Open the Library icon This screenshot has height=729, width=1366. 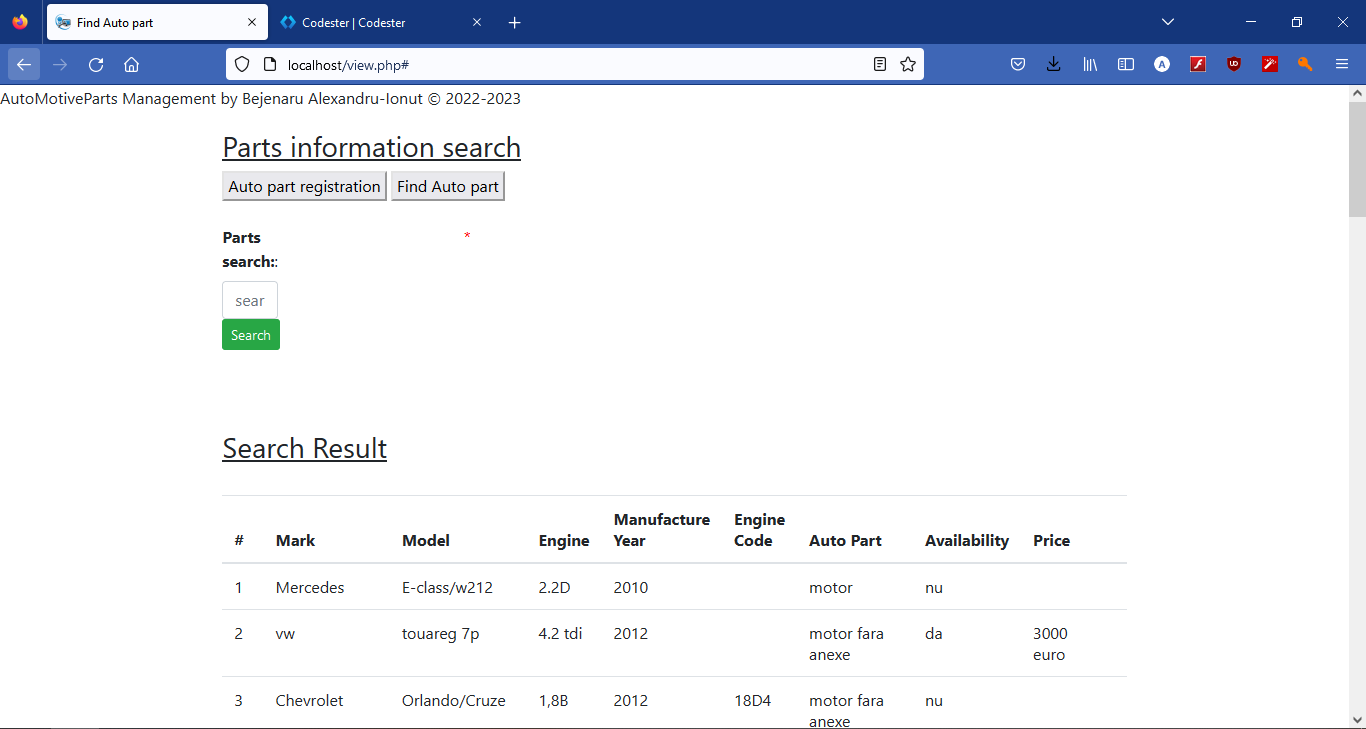(x=1089, y=63)
